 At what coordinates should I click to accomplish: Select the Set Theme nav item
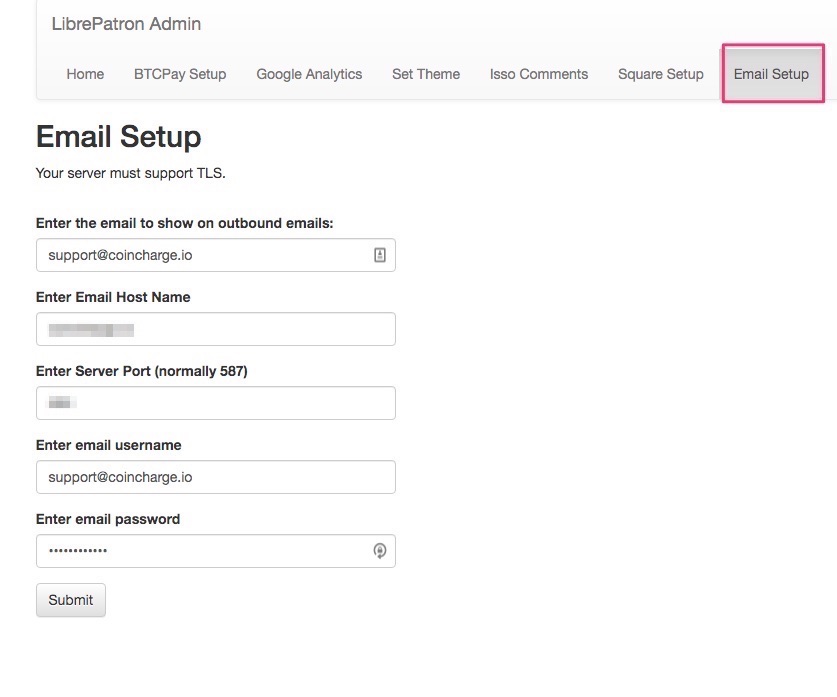coord(426,74)
